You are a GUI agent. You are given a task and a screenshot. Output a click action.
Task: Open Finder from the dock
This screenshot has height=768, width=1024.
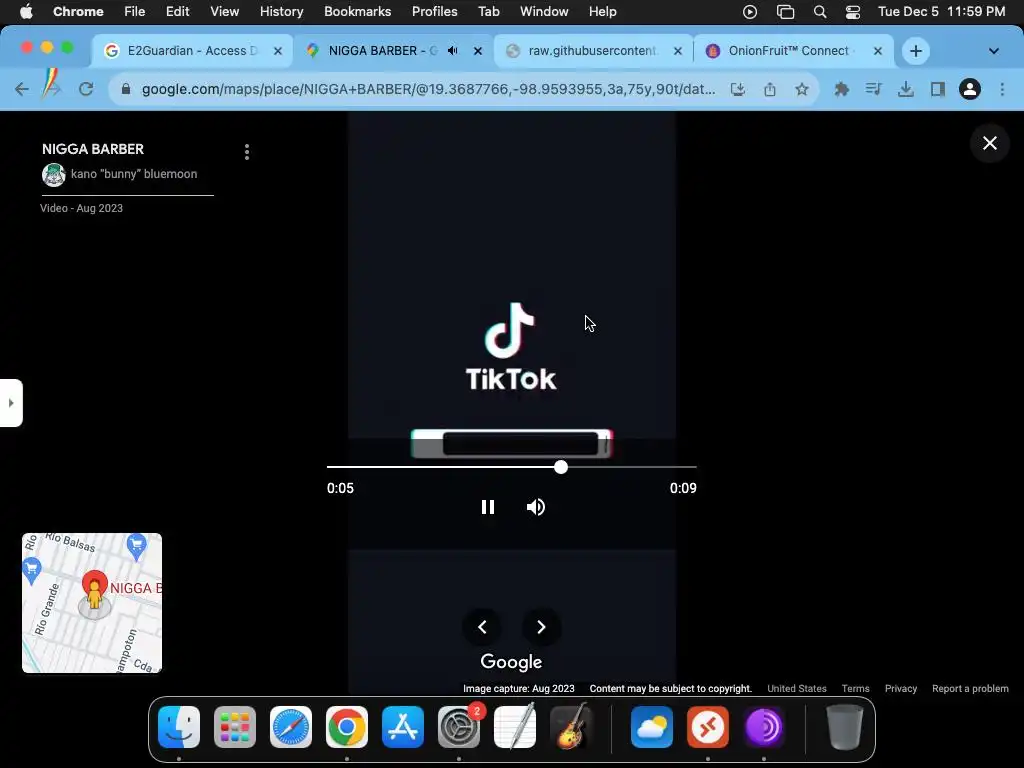[x=179, y=727]
